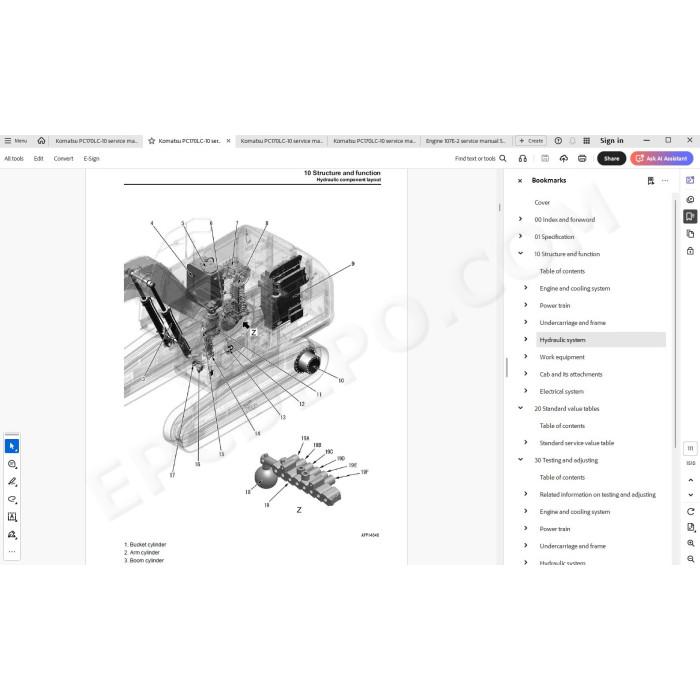Open the Acrobat Menu hamburger icon

click(8, 141)
